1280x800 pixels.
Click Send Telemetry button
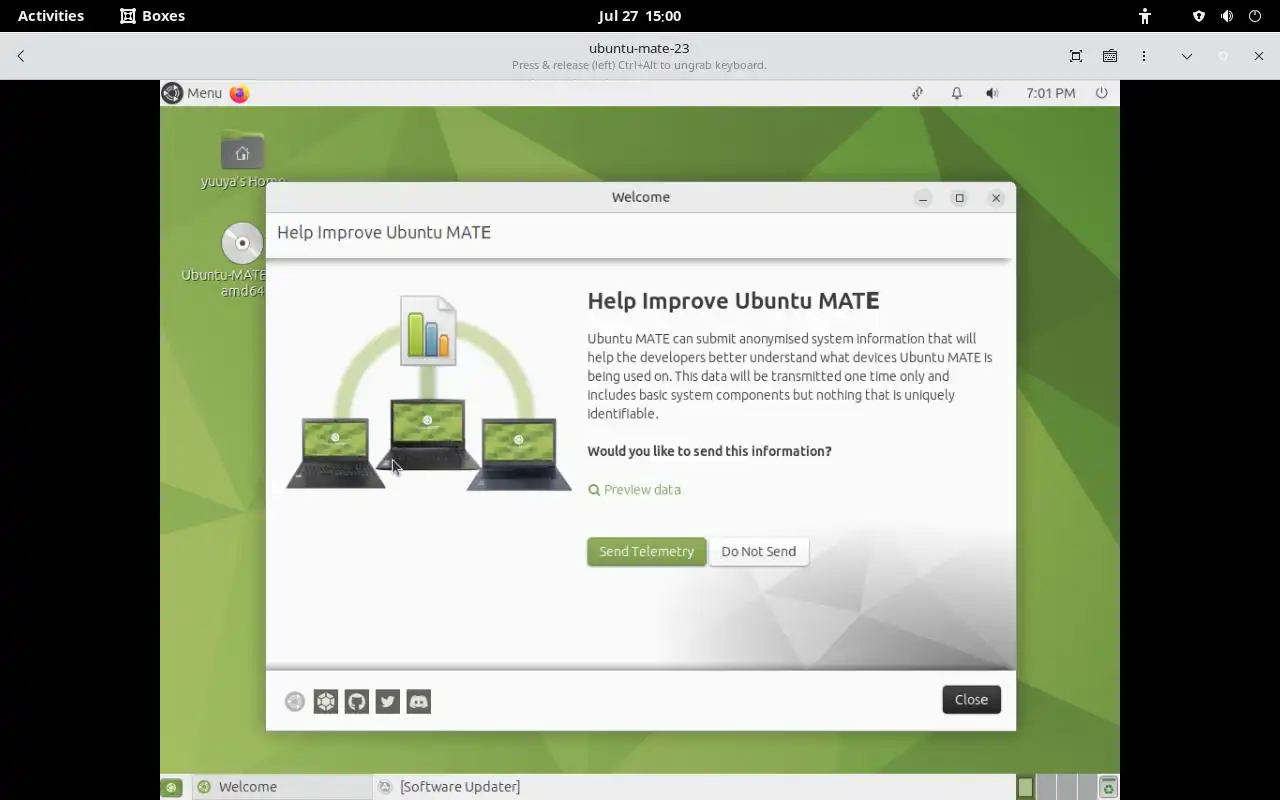pyautogui.click(x=646, y=552)
